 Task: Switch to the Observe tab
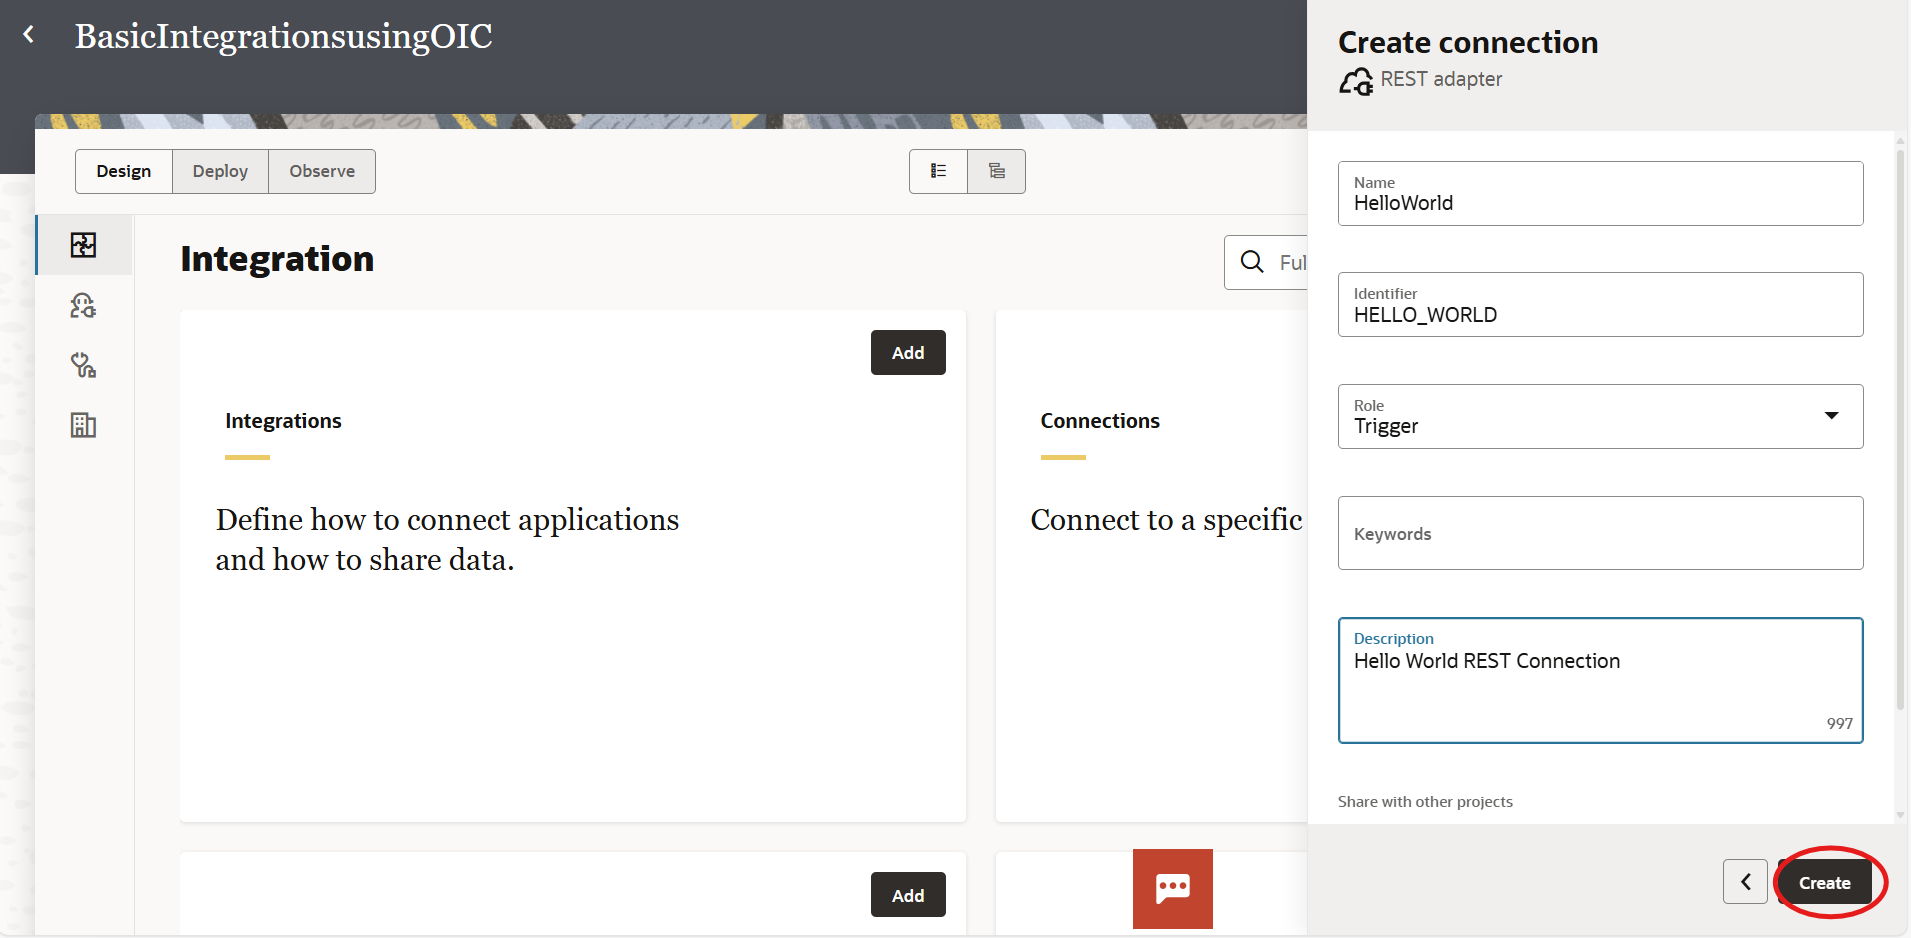click(321, 171)
